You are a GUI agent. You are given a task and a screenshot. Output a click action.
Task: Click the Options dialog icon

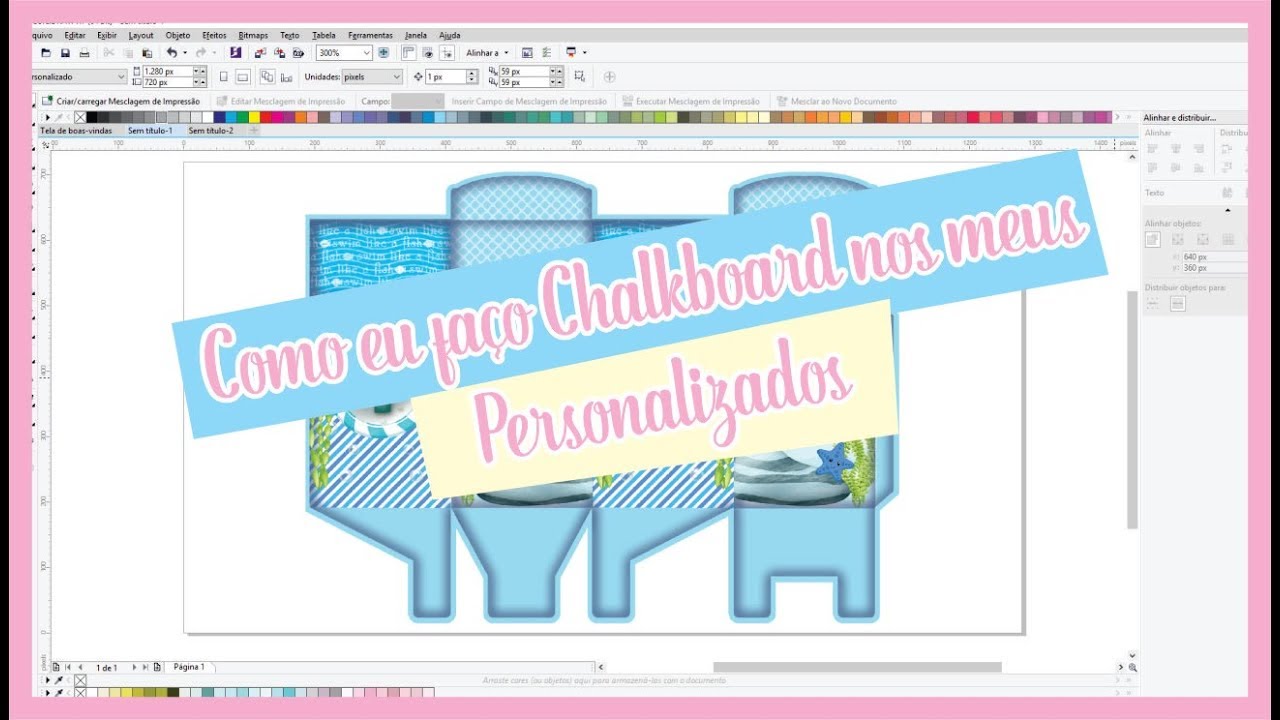[527, 53]
